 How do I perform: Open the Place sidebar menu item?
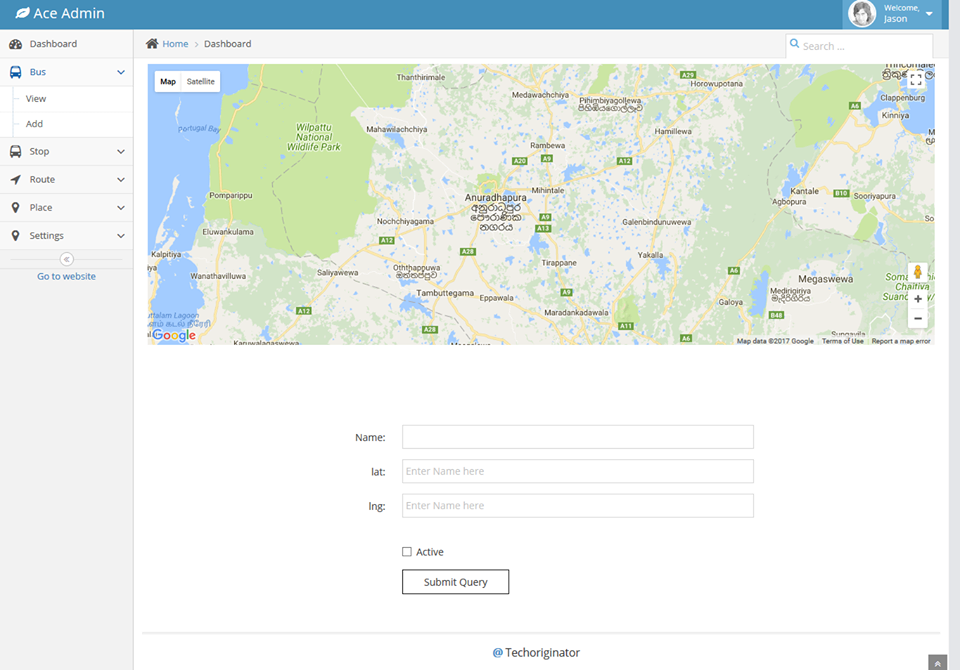(66, 208)
